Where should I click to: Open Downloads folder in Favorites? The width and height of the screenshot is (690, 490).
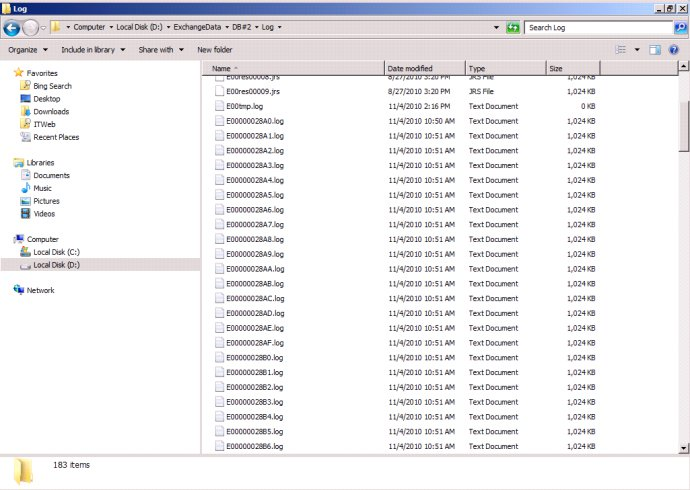tap(51, 112)
